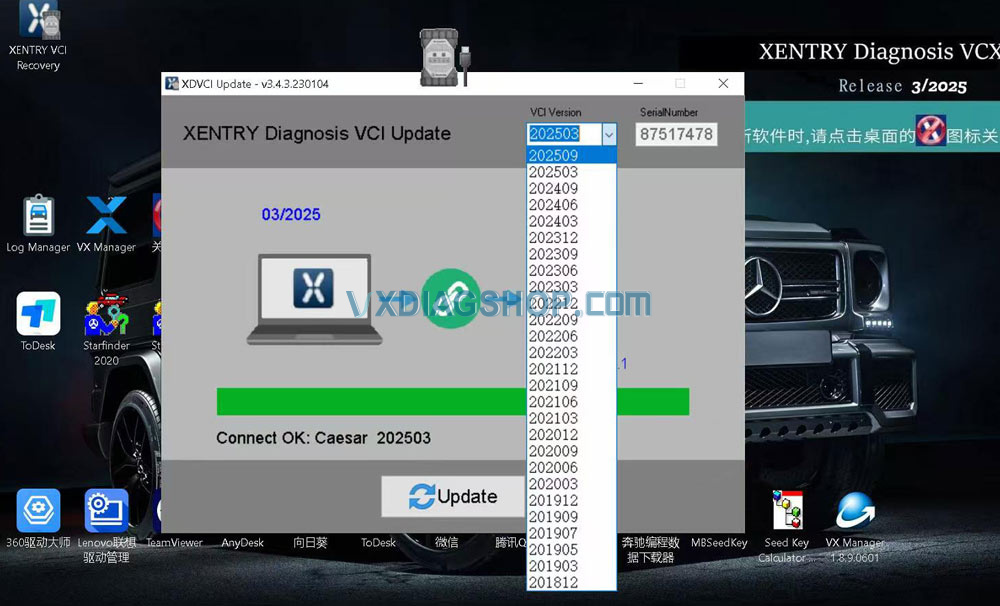The image size is (1000, 606).
Task: Pick 202103 from the dropdown list
Action: (571, 418)
